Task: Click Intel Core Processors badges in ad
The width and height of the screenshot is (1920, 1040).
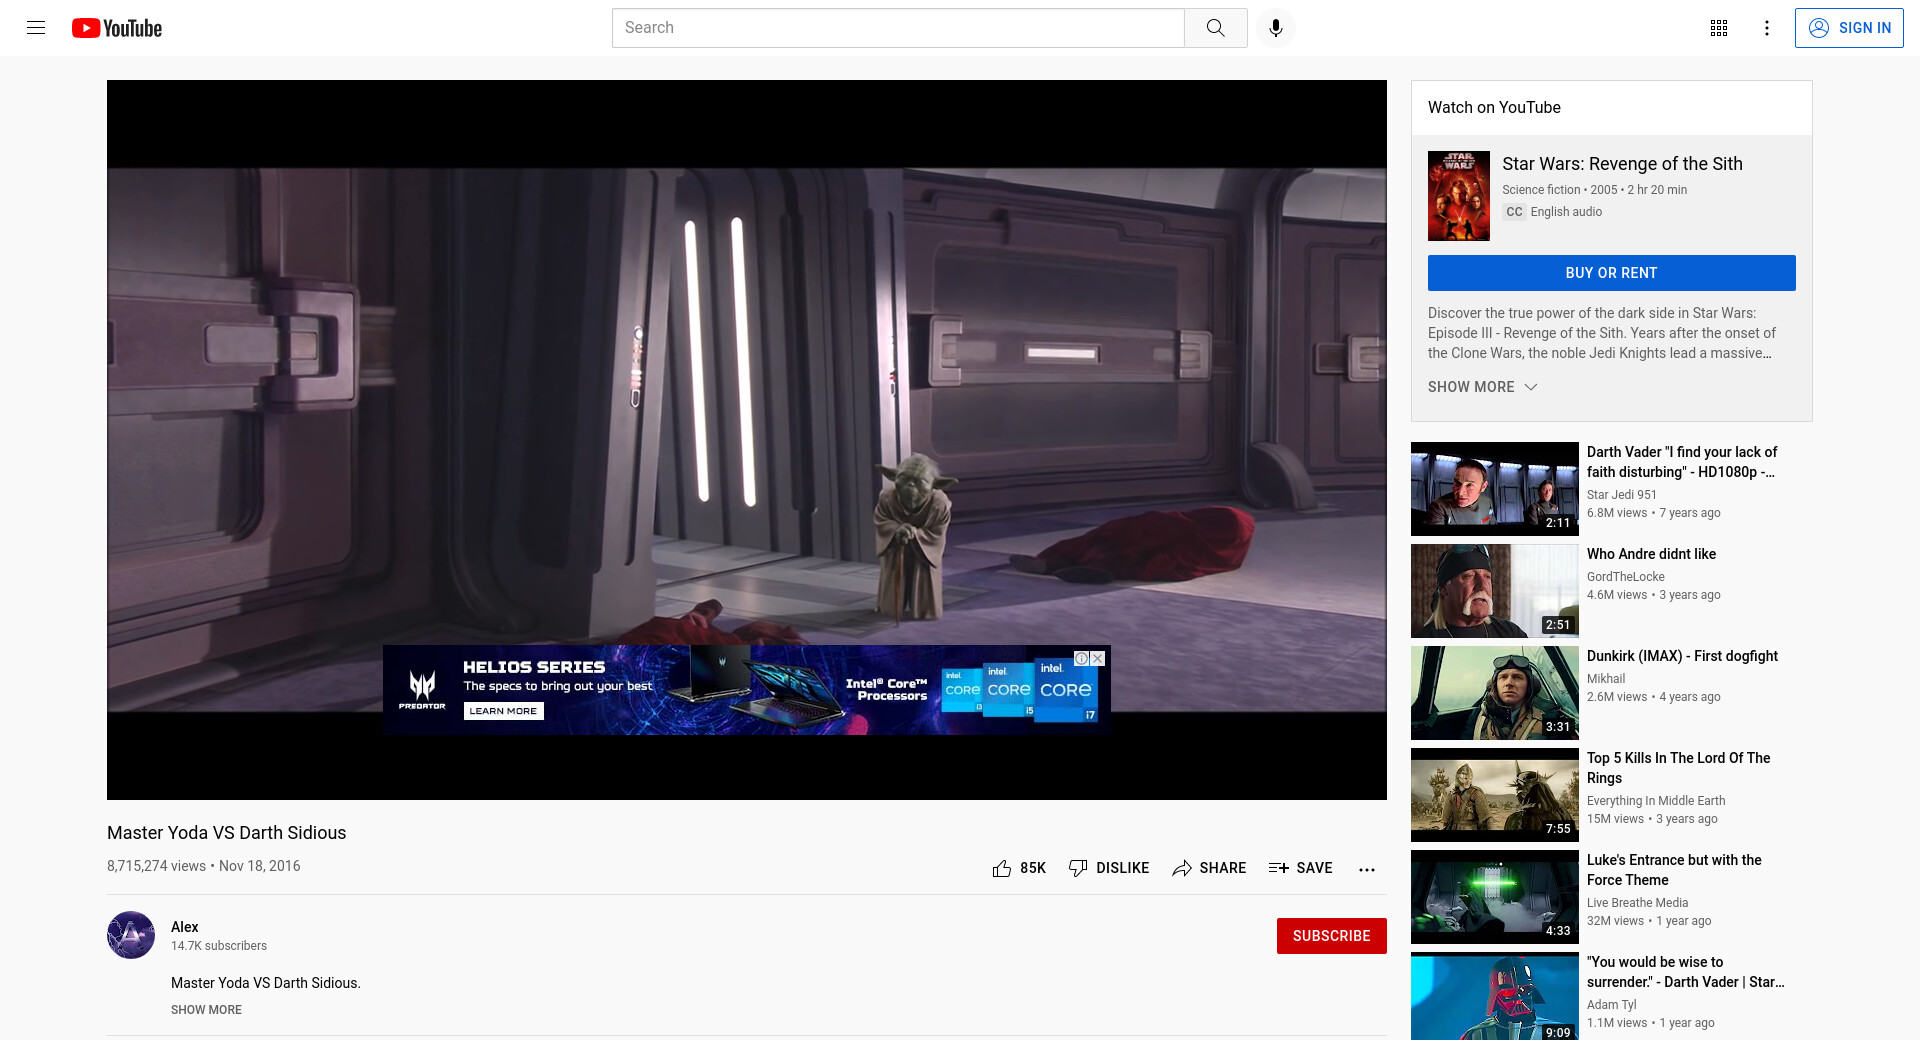Action: (x=1019, y=690)
